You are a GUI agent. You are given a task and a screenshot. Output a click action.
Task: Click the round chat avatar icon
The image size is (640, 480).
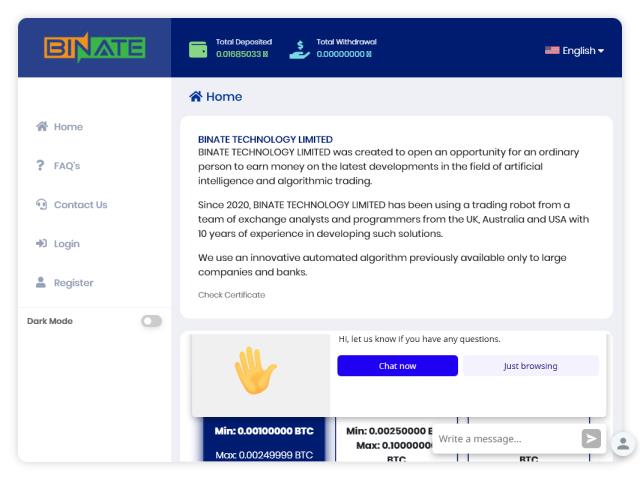coord(623,443)
